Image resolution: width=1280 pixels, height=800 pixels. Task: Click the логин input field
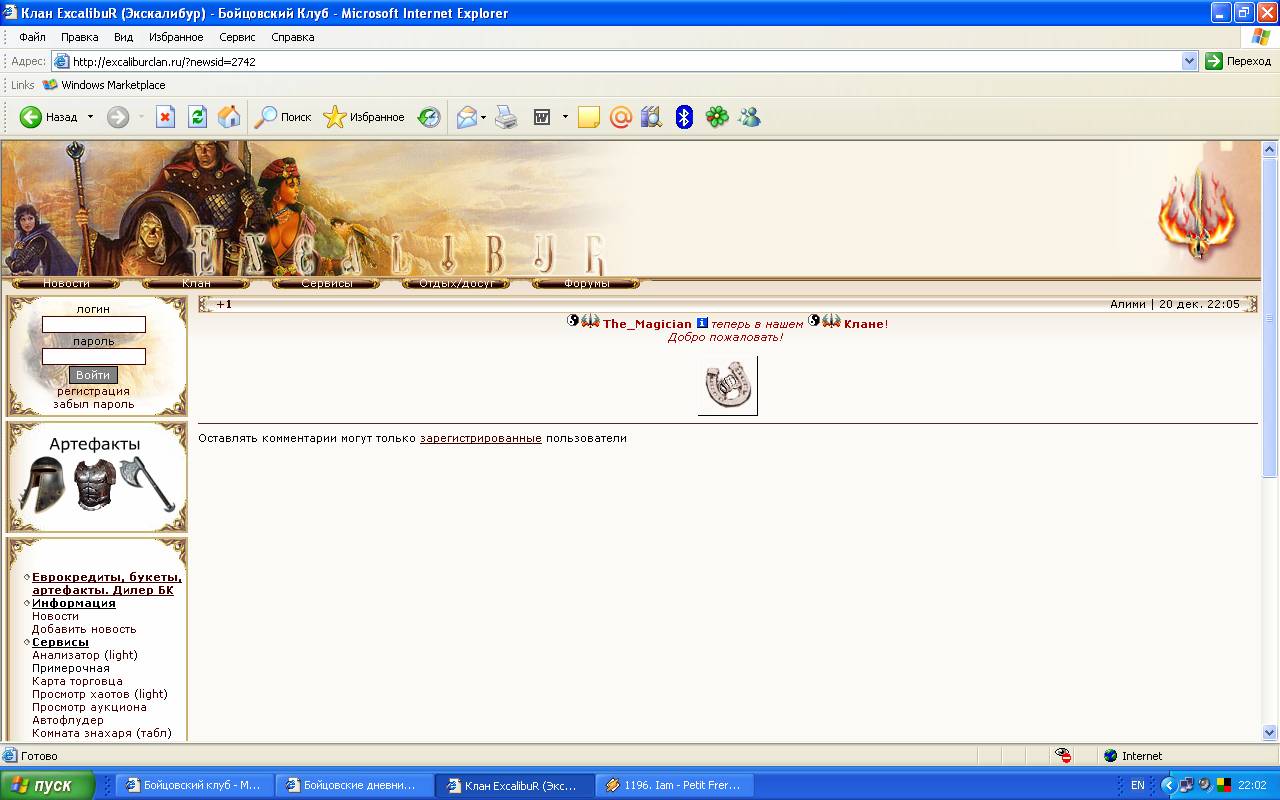94,325
